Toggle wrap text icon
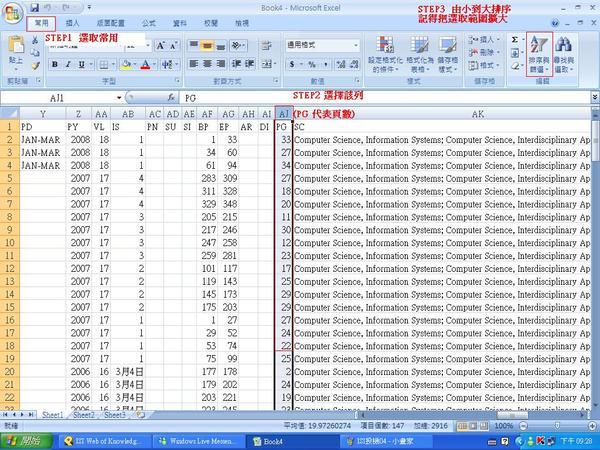Viewport: 600px width, 450px height. 266,46
